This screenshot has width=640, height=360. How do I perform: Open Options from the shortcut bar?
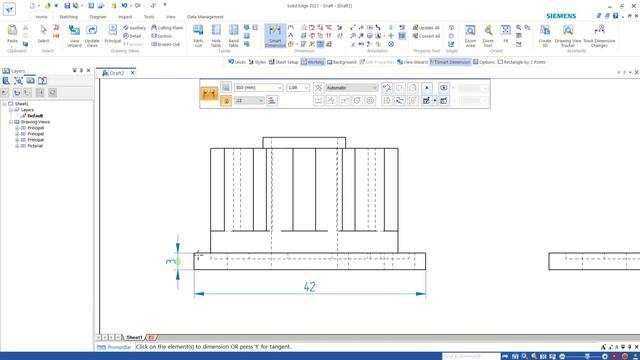tap(484, 62)
